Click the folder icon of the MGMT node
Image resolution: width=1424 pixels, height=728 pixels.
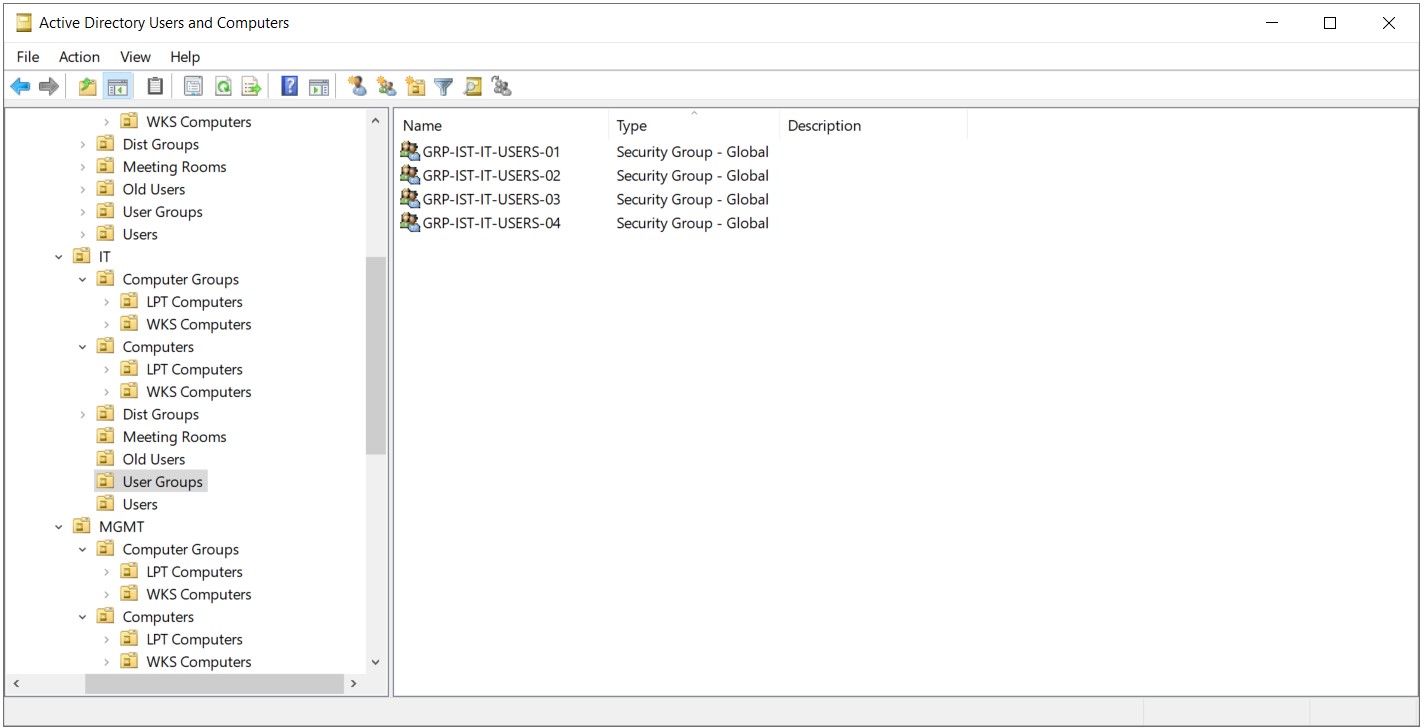[82, 527]
